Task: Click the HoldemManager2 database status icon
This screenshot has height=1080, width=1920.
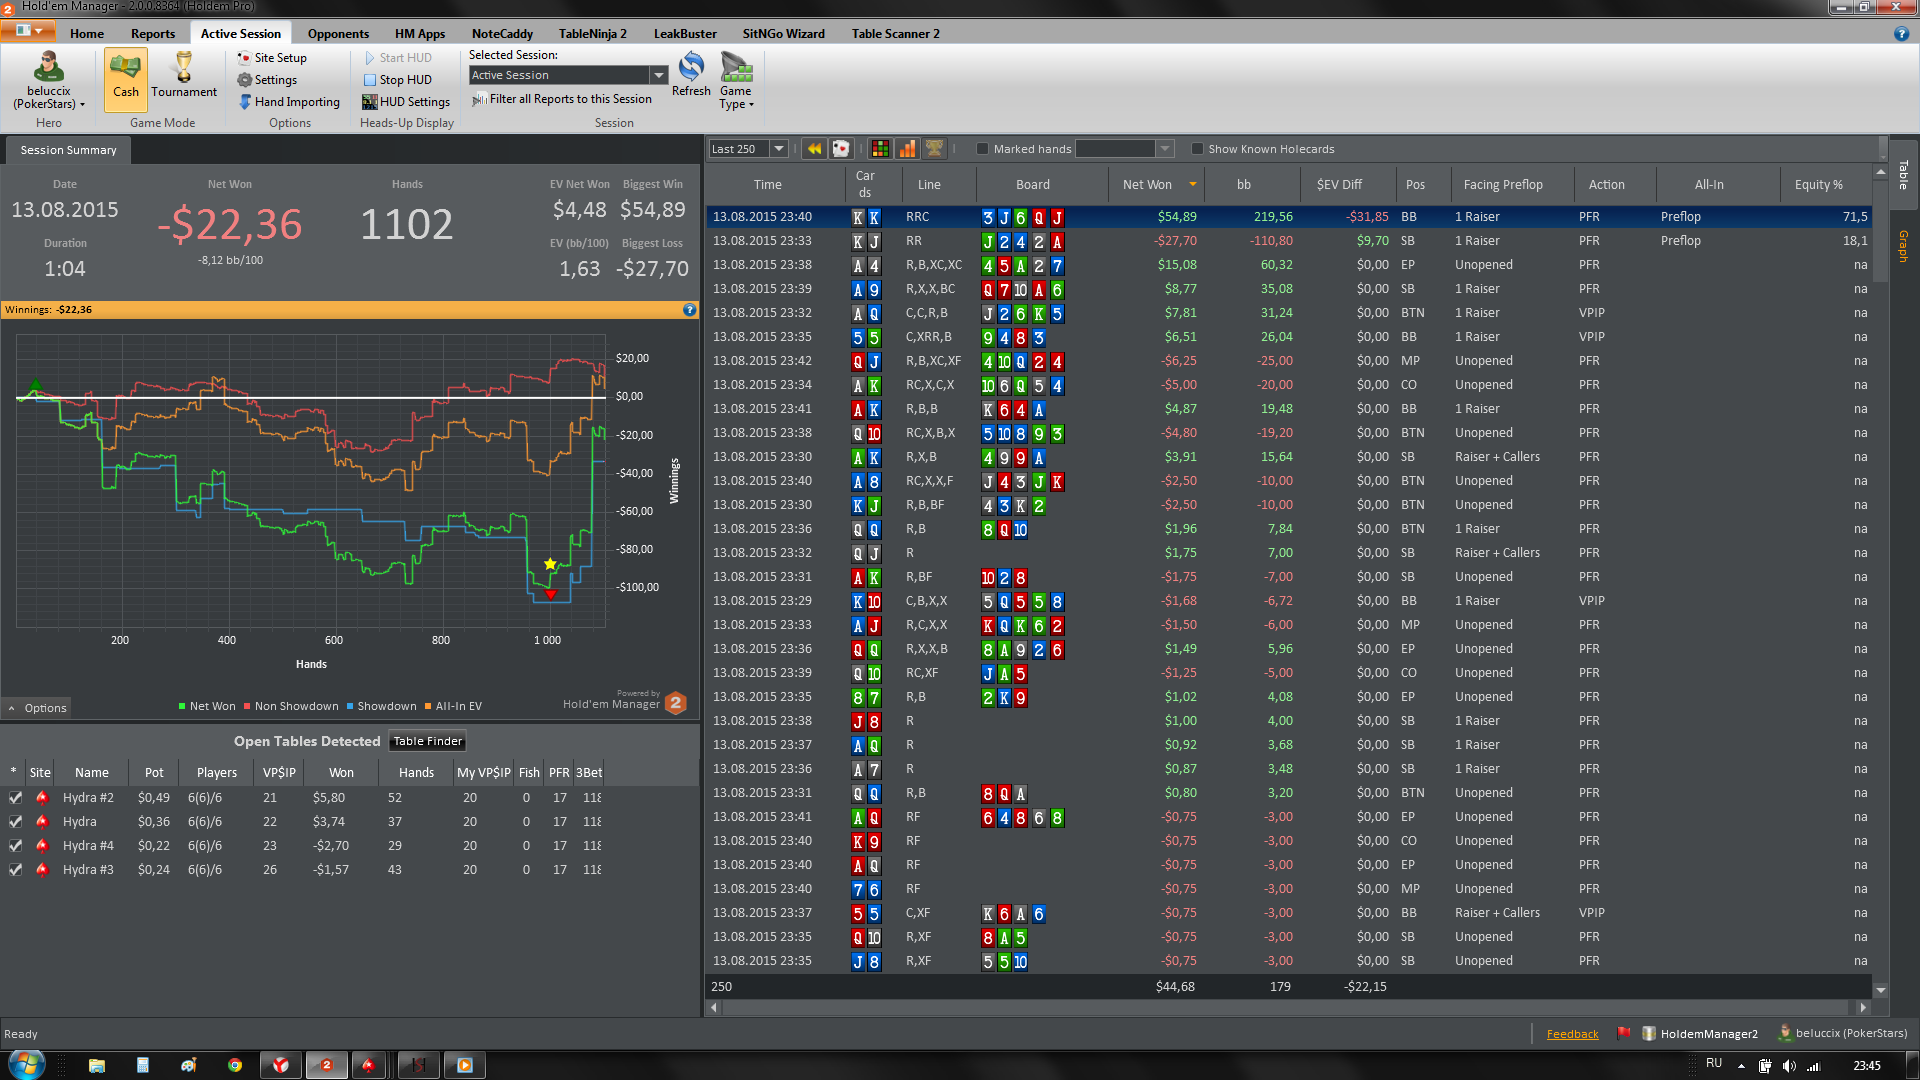Action: (x=1649, y=1034)
